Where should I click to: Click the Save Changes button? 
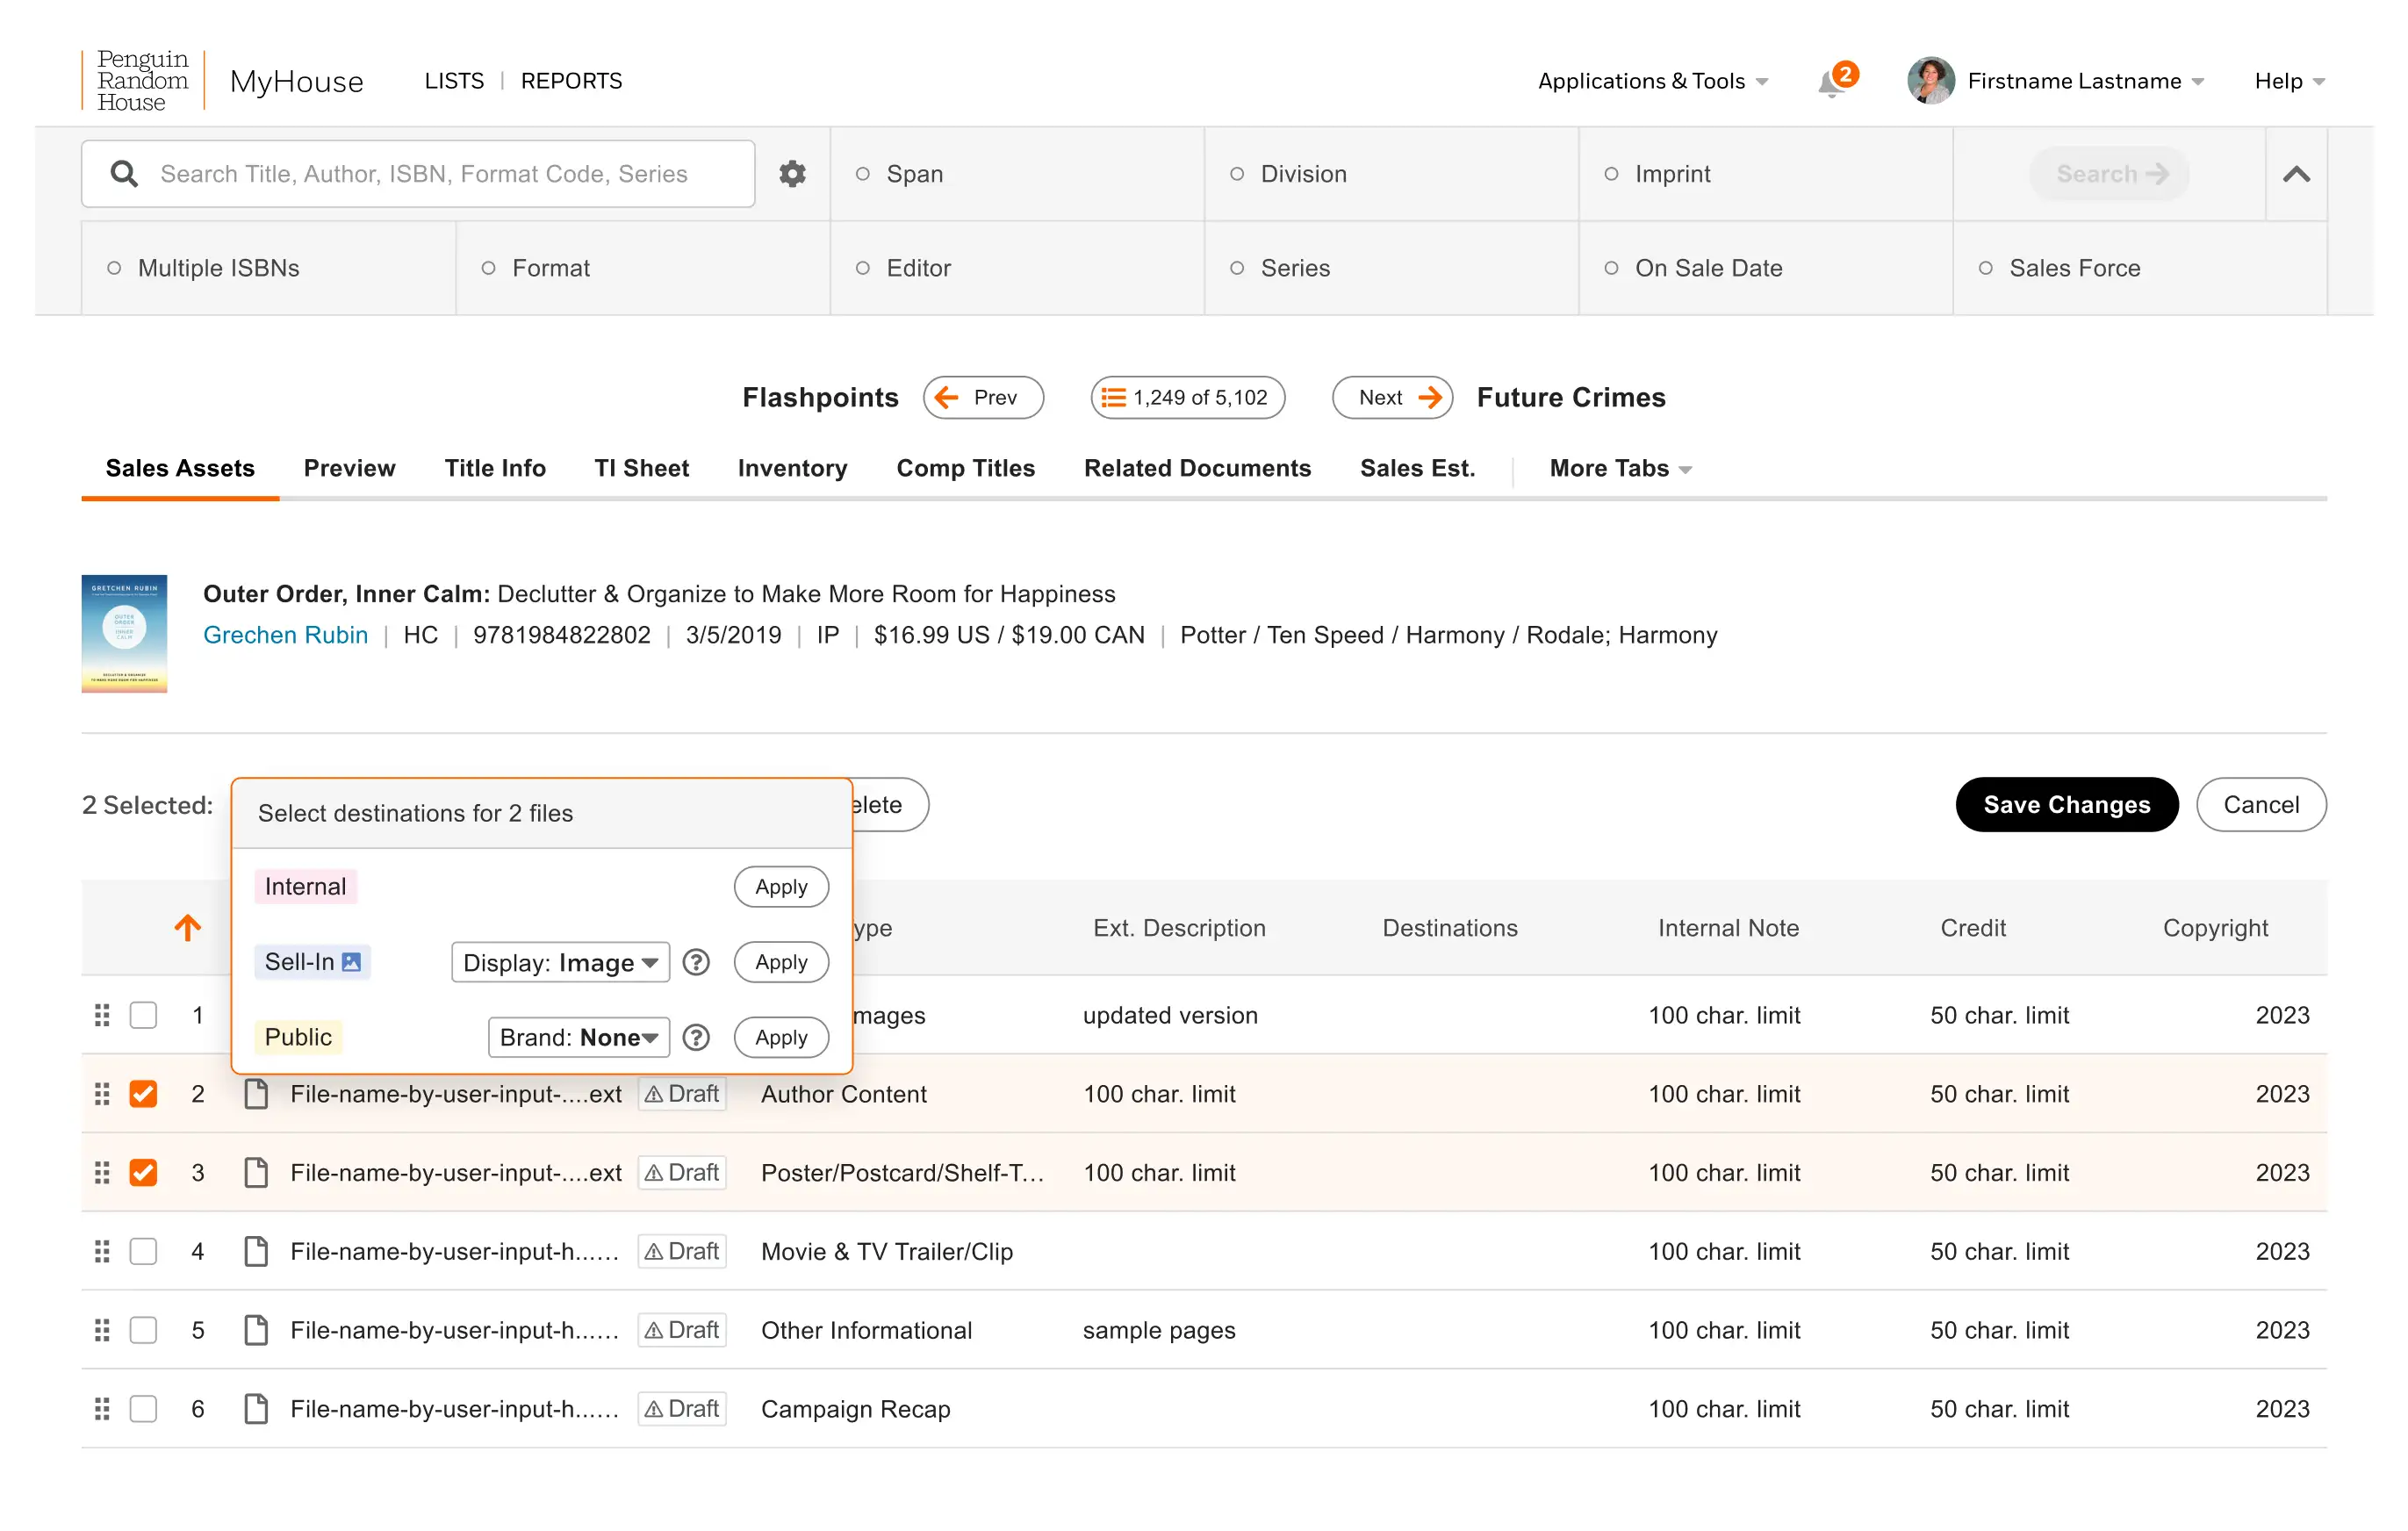point(2066,805)
